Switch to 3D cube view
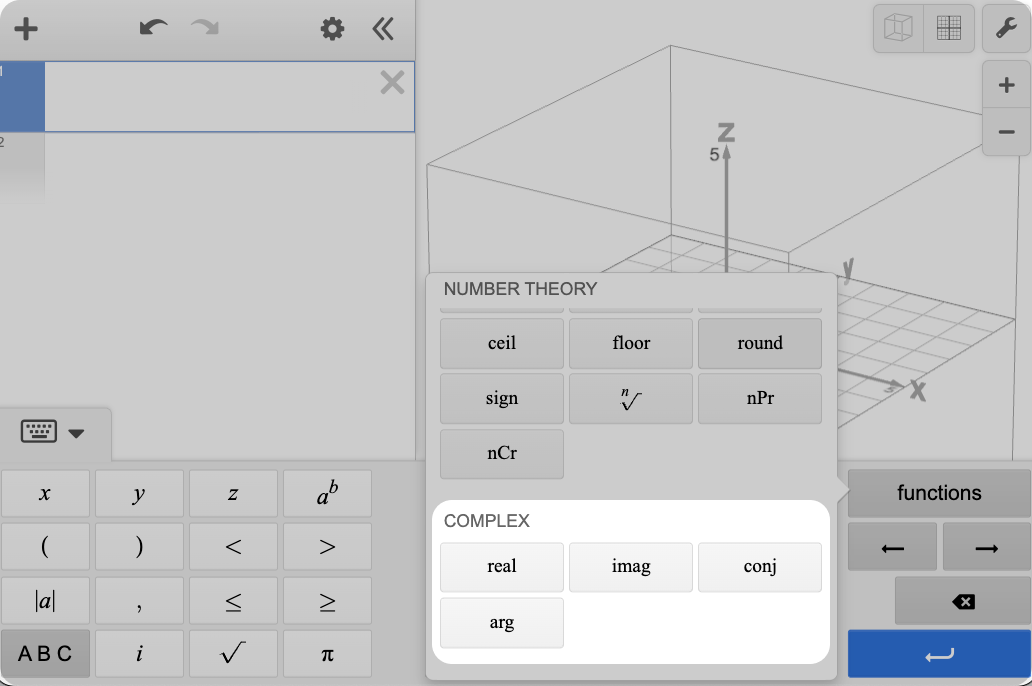This screenshot has height=686, width=1032. tap(898, 29)
